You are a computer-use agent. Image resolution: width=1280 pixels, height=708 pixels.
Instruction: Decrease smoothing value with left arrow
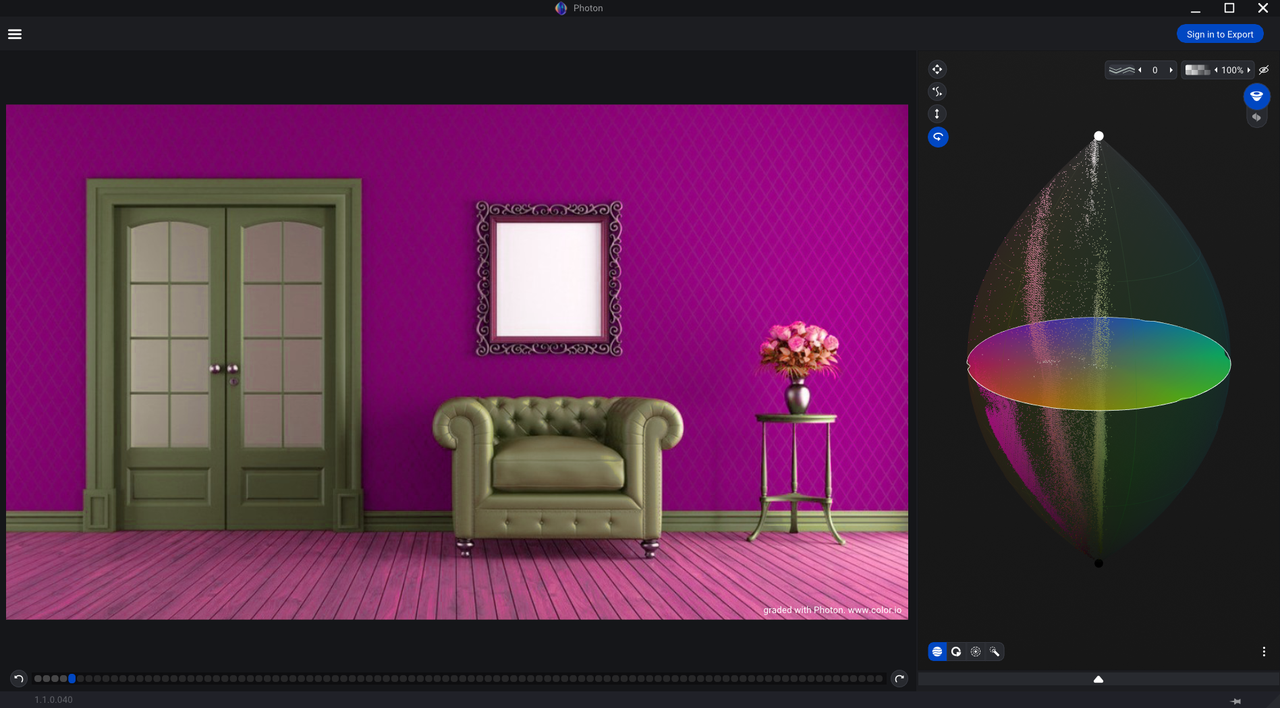(x=1141, y=70)
